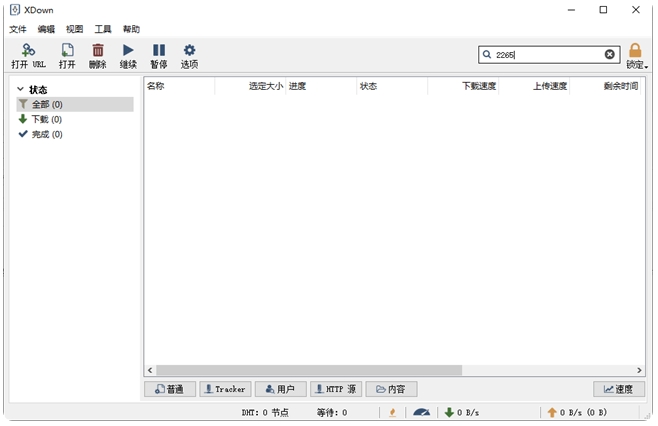Viewport: 658px width, 426px height.
Task: Click the Resume (继续) play icon
Action: point(128,50)
